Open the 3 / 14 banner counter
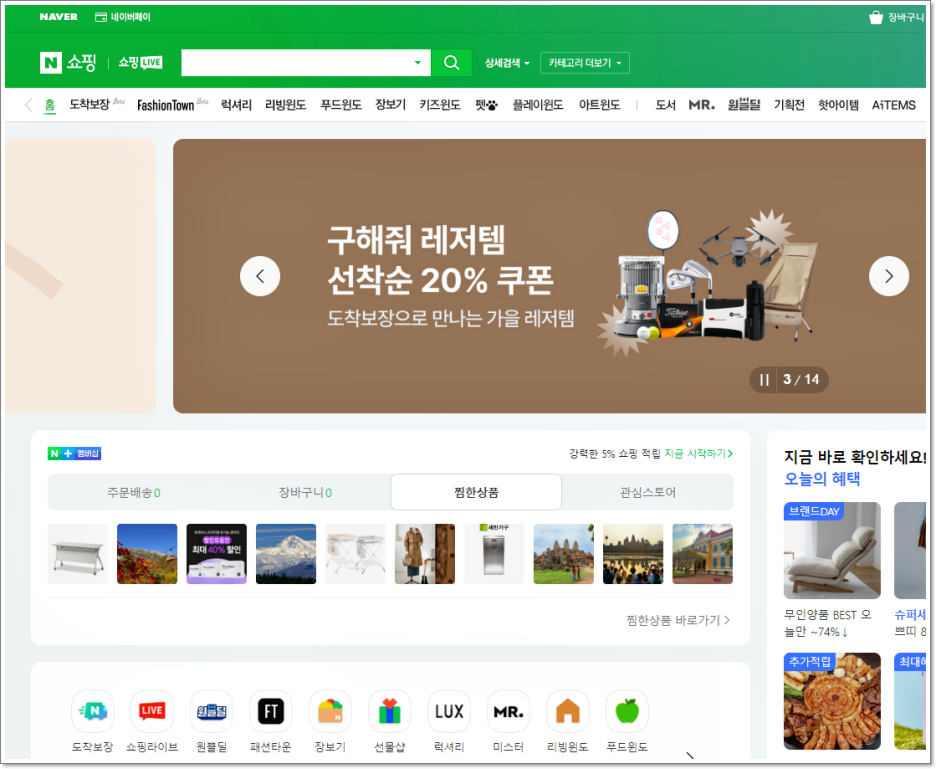 [801, 379]
